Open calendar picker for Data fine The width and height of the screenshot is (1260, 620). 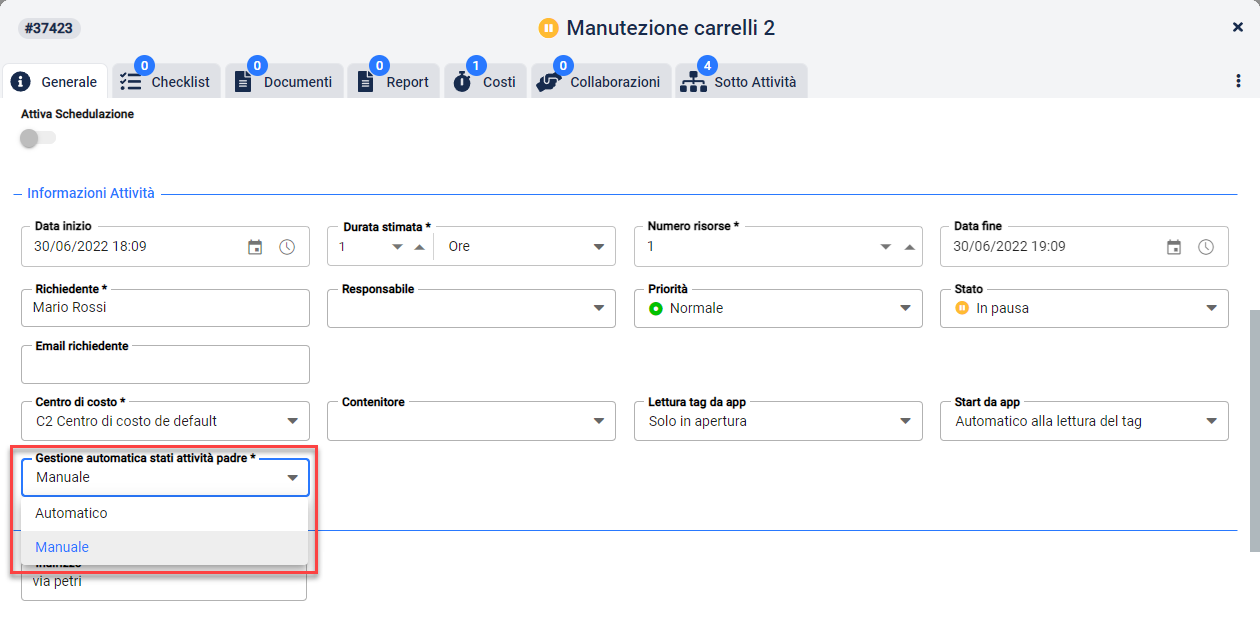(x=1174, y=247)
